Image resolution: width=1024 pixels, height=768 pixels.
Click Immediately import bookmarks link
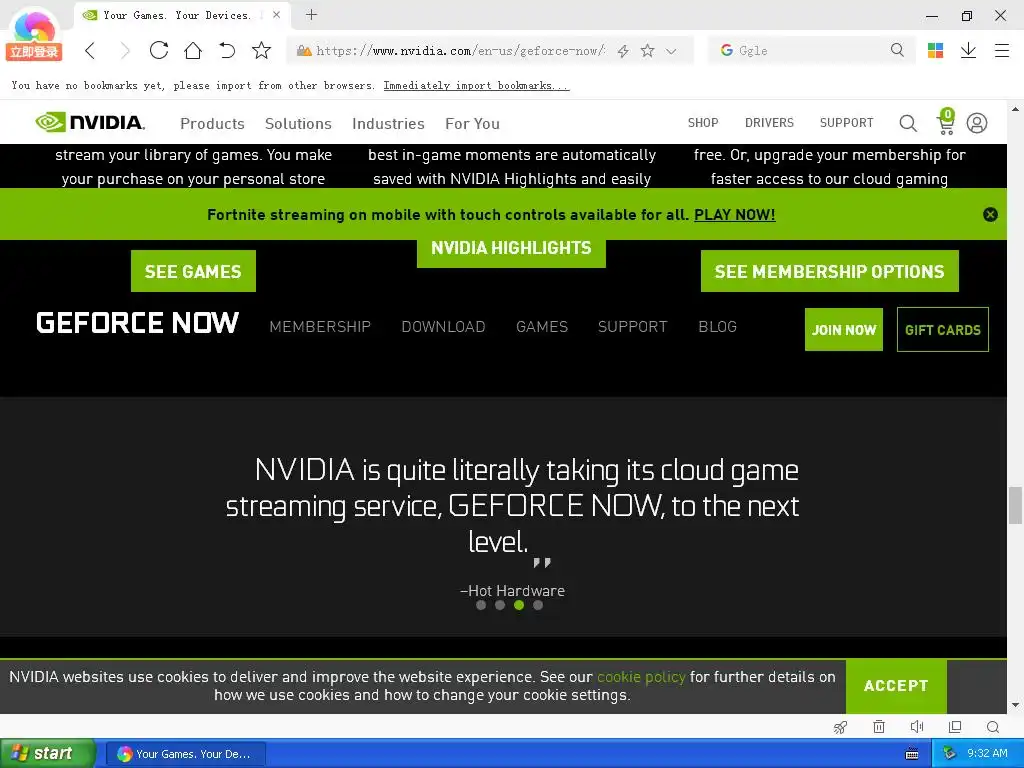tap(476, 86)
